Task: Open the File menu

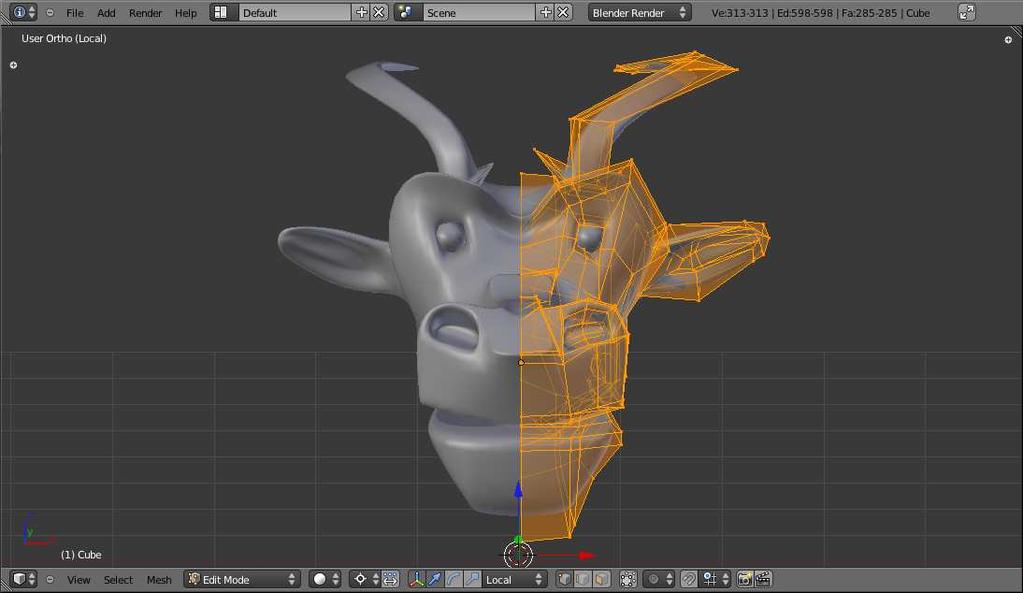Action: coord(75,12)
